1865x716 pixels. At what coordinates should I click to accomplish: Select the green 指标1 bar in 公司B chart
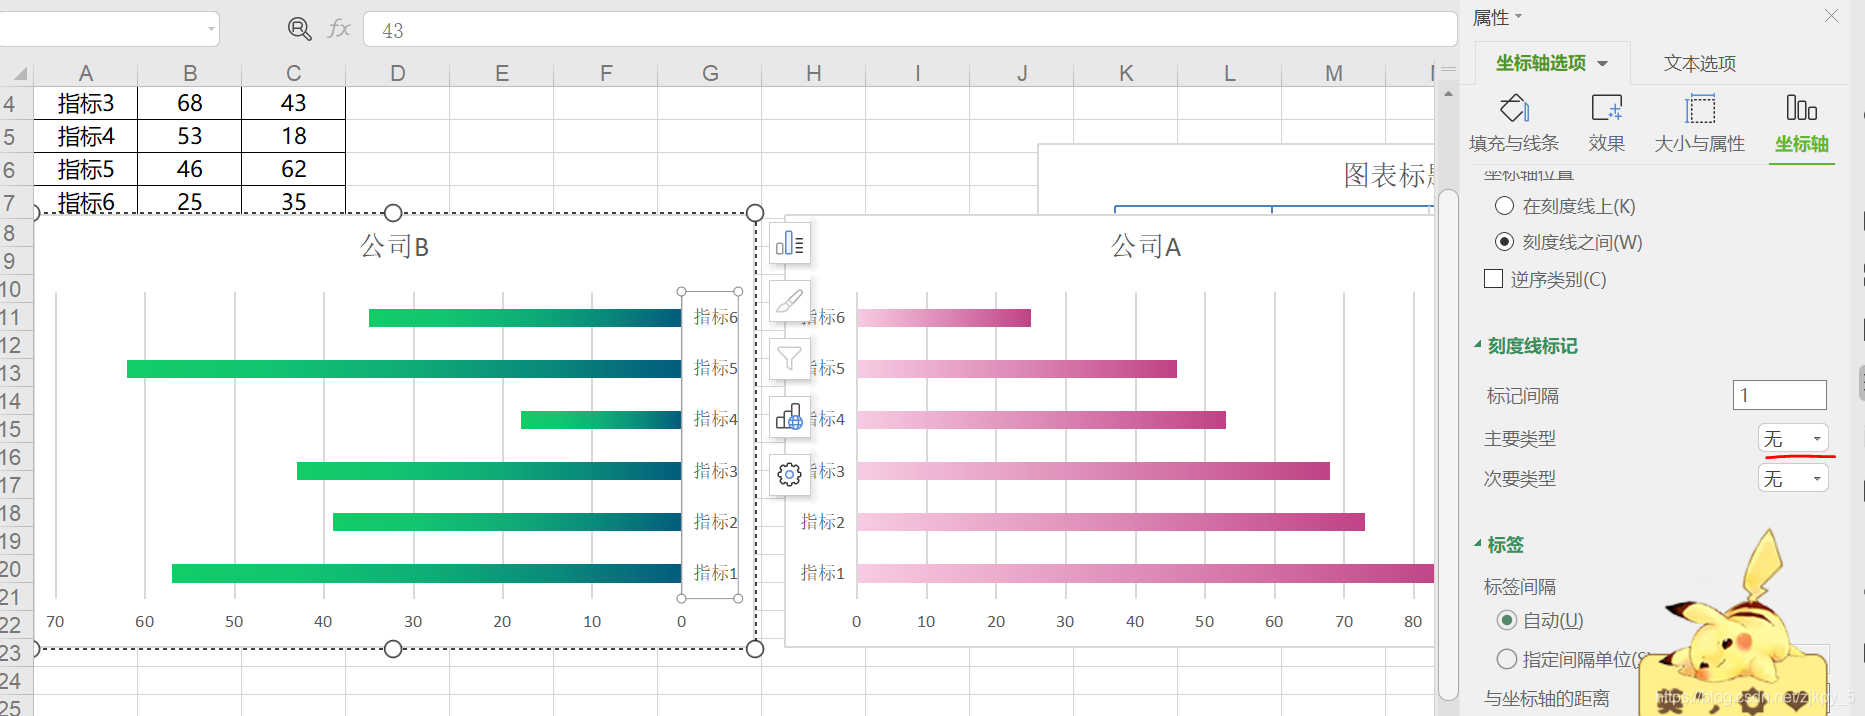pos(426,573)
